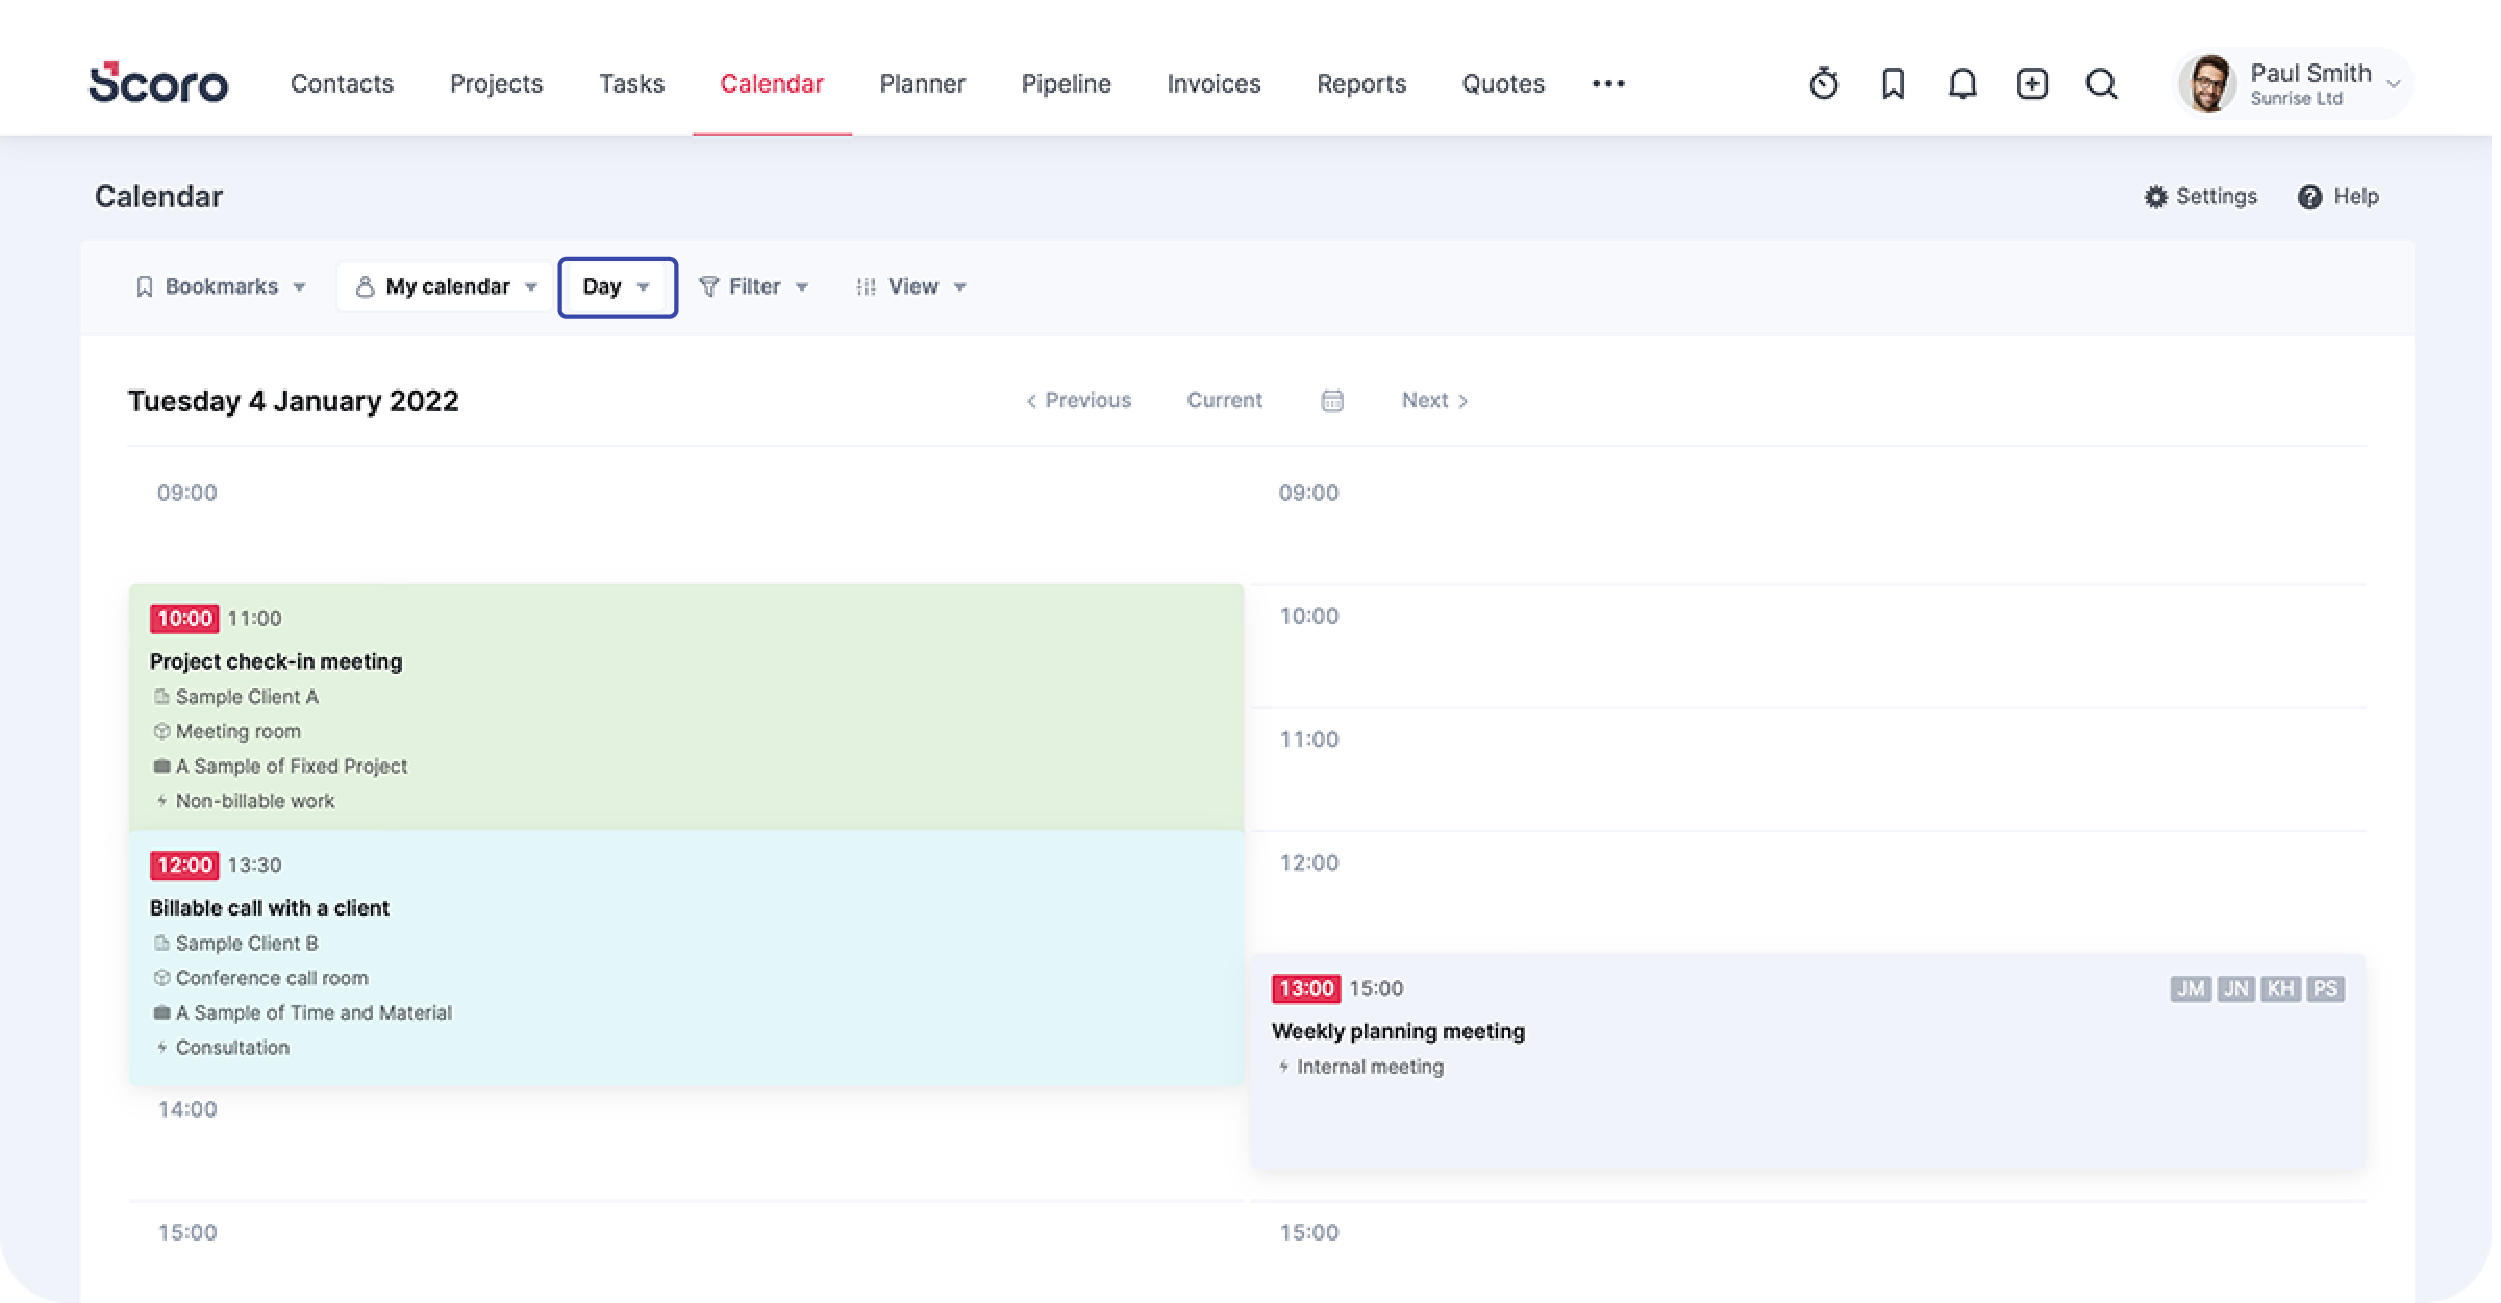Click the 14:00 slot in left column
Viewport: 2501px width, 1303px height.
[x=686, y=1142]
